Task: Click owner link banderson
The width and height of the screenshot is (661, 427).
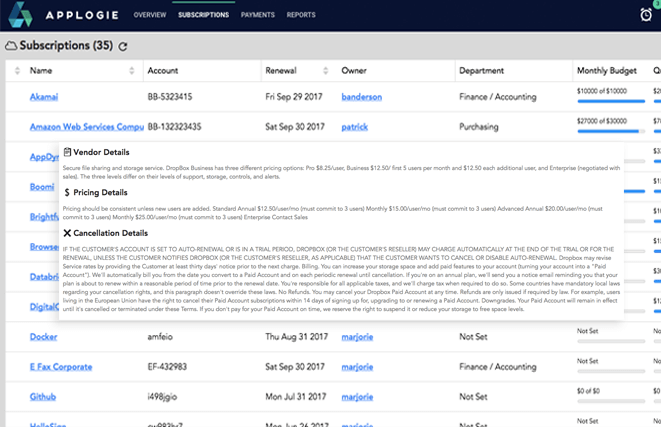Action: click(362, 97)
